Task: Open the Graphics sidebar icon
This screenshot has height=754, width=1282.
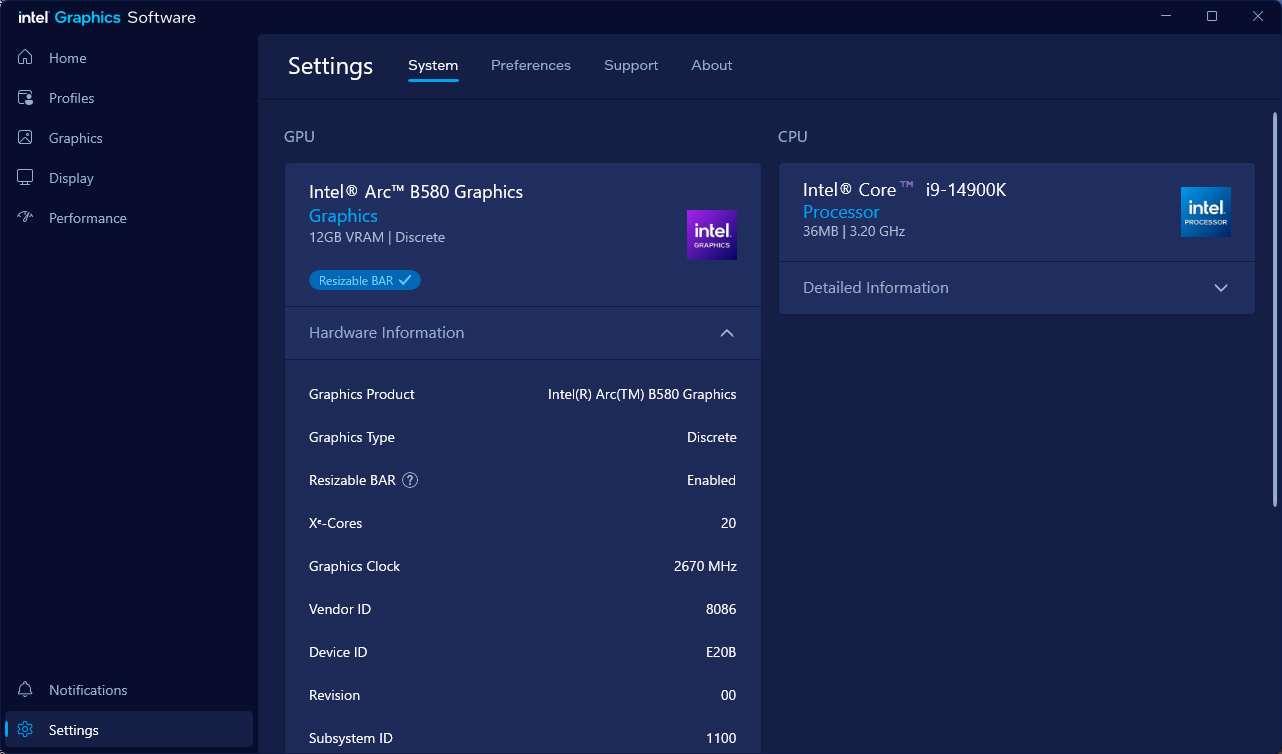Action: [x=26, y=138]
